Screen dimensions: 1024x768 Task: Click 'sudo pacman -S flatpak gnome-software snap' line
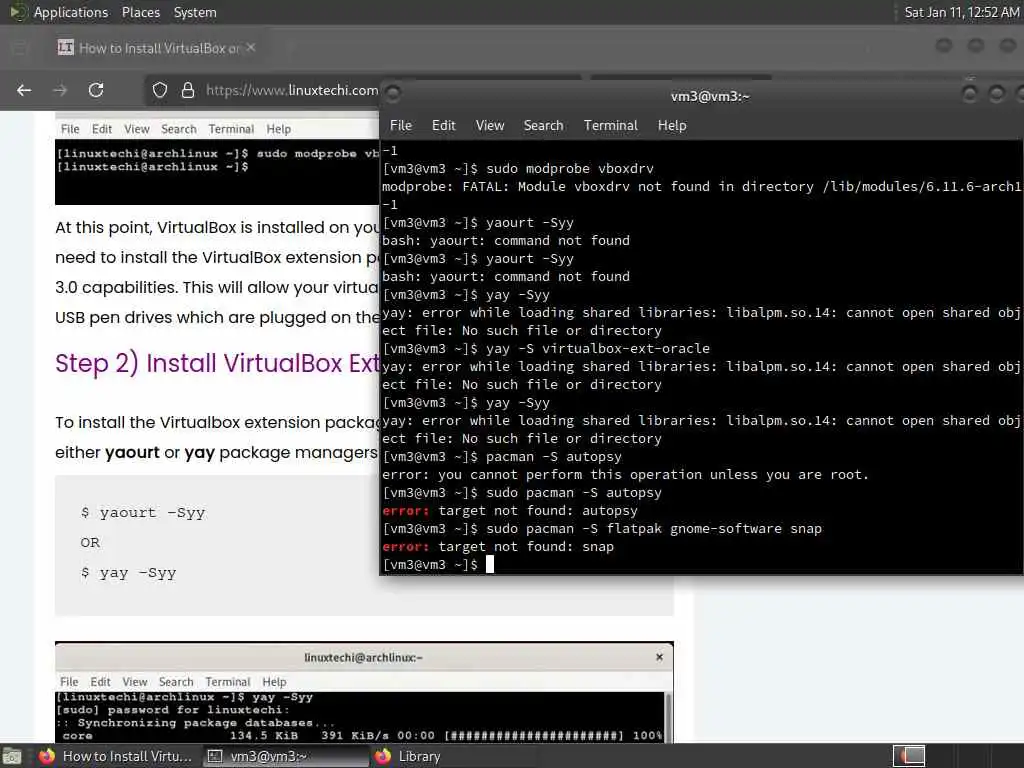tap(602, 528)
